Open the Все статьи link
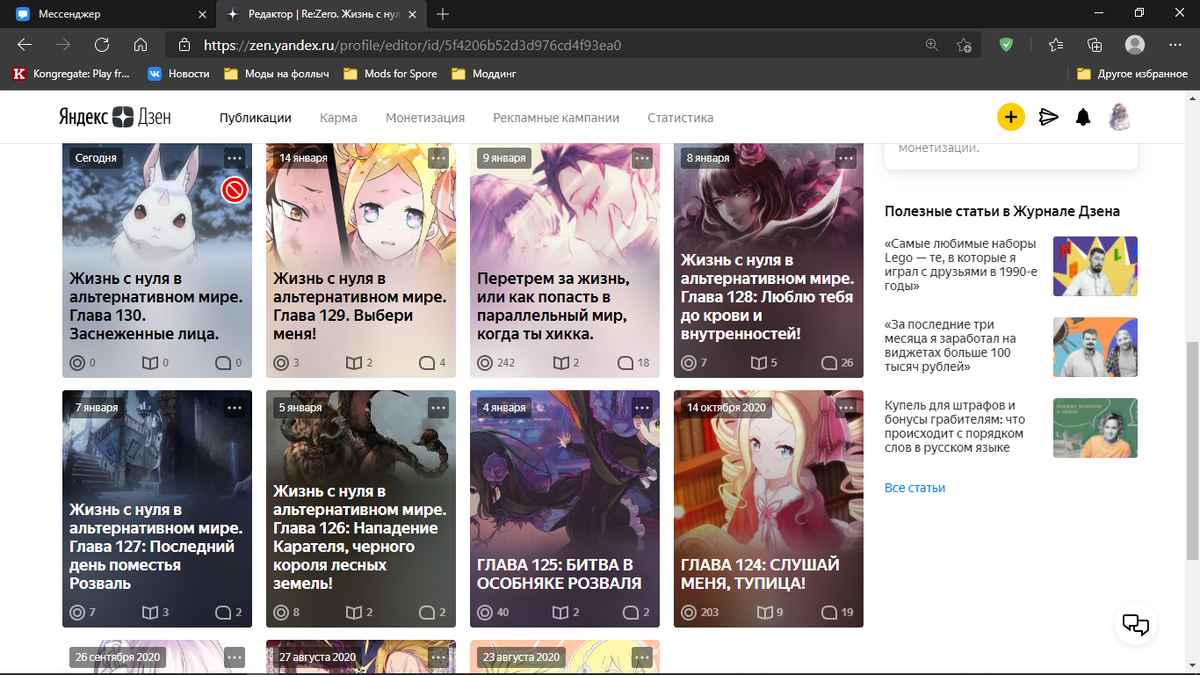 (915, 488)
